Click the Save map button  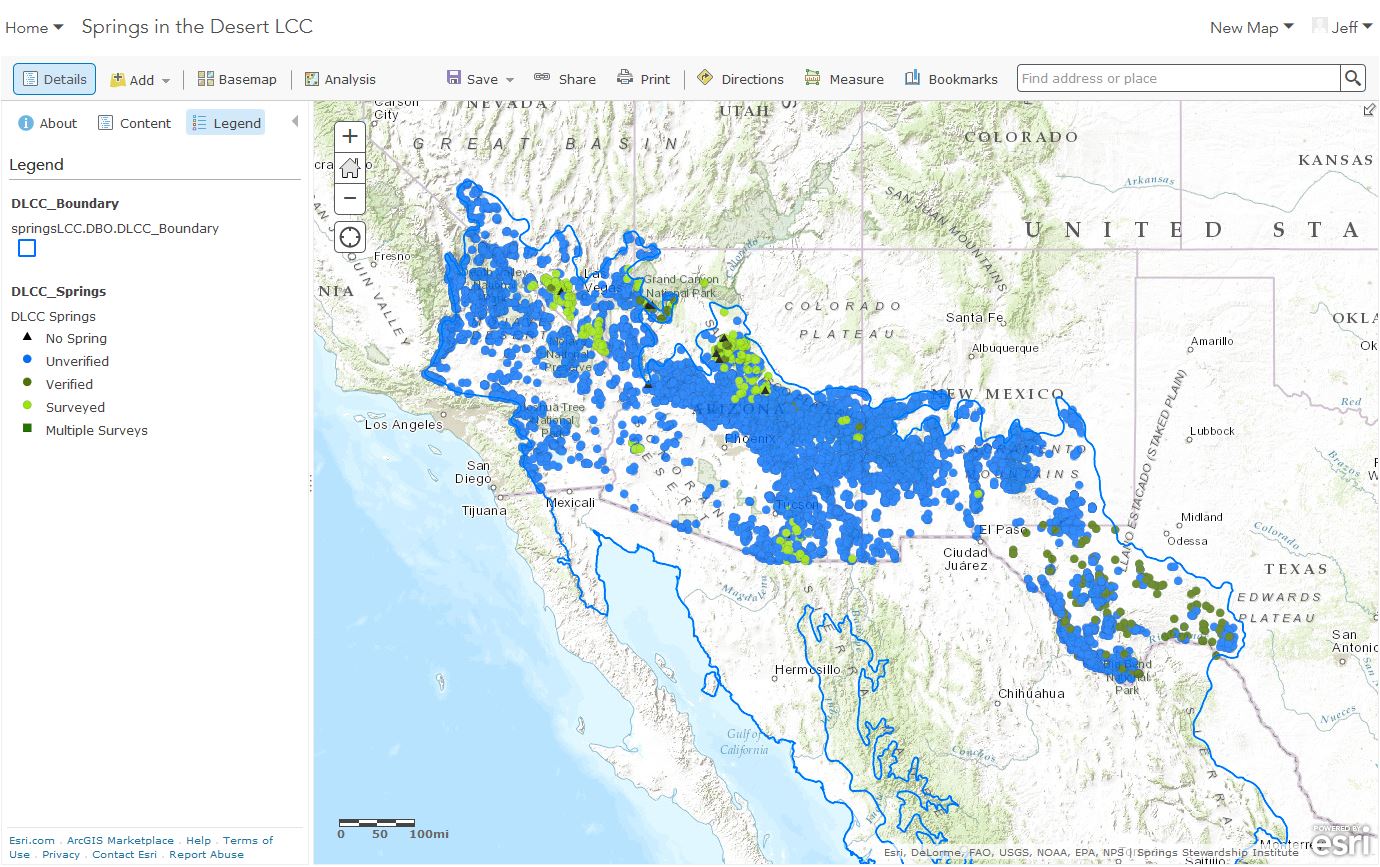(x=472, y=79)
